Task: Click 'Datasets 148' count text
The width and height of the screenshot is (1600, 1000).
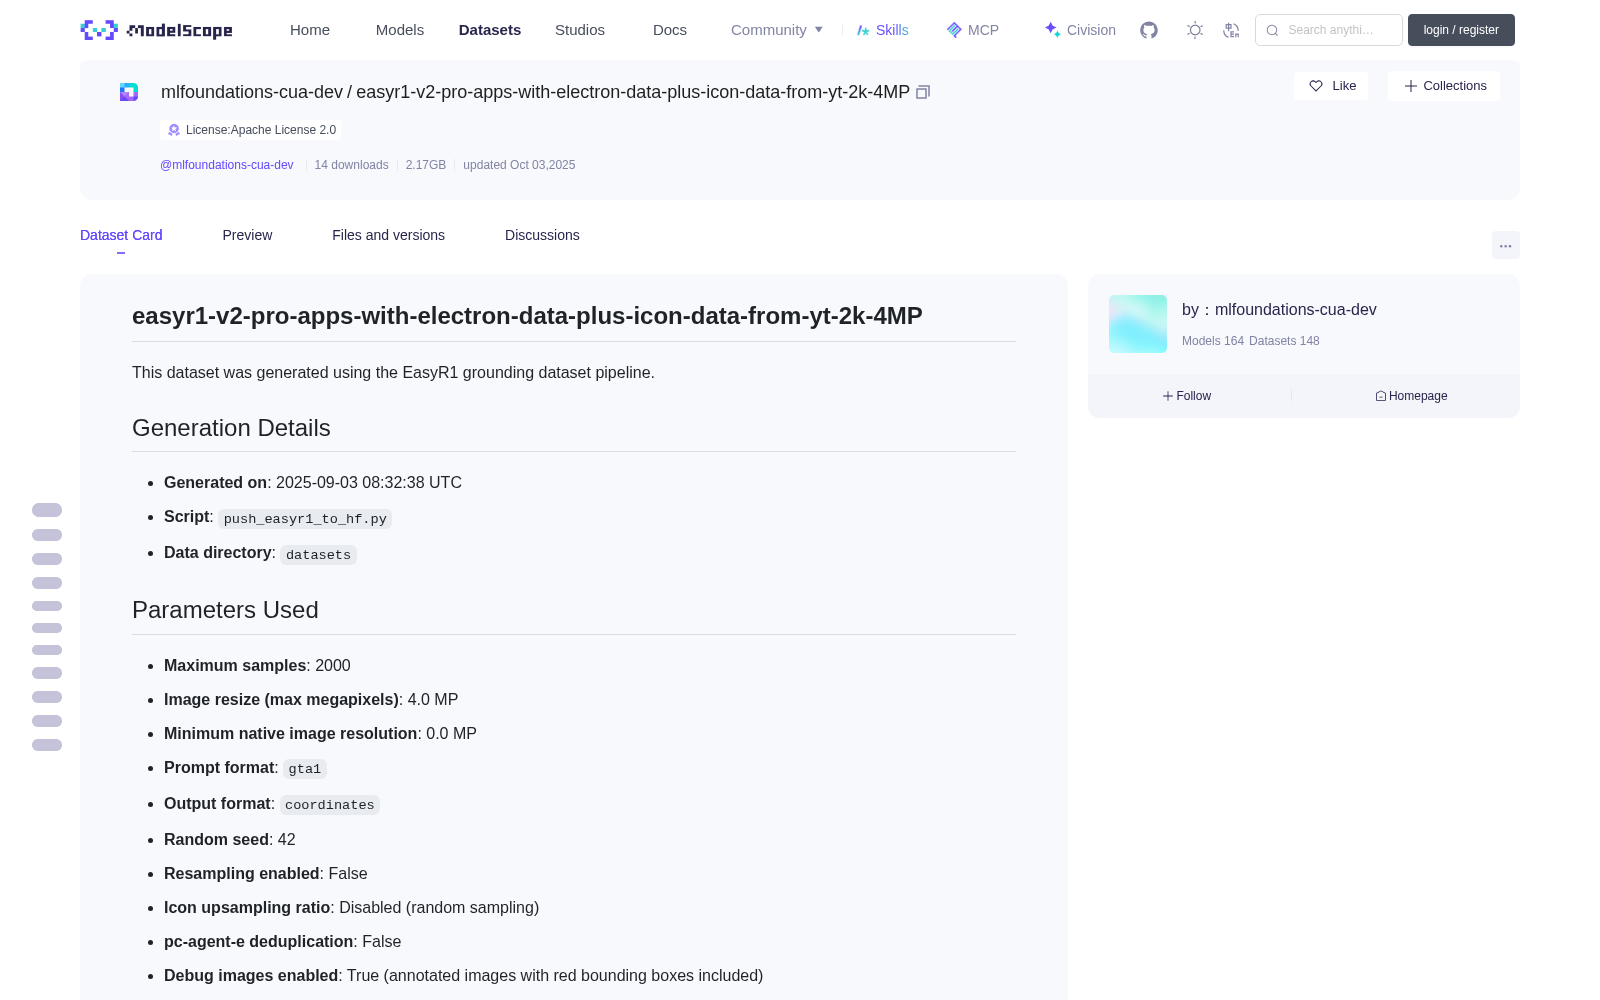Action: coord(1284,341)
